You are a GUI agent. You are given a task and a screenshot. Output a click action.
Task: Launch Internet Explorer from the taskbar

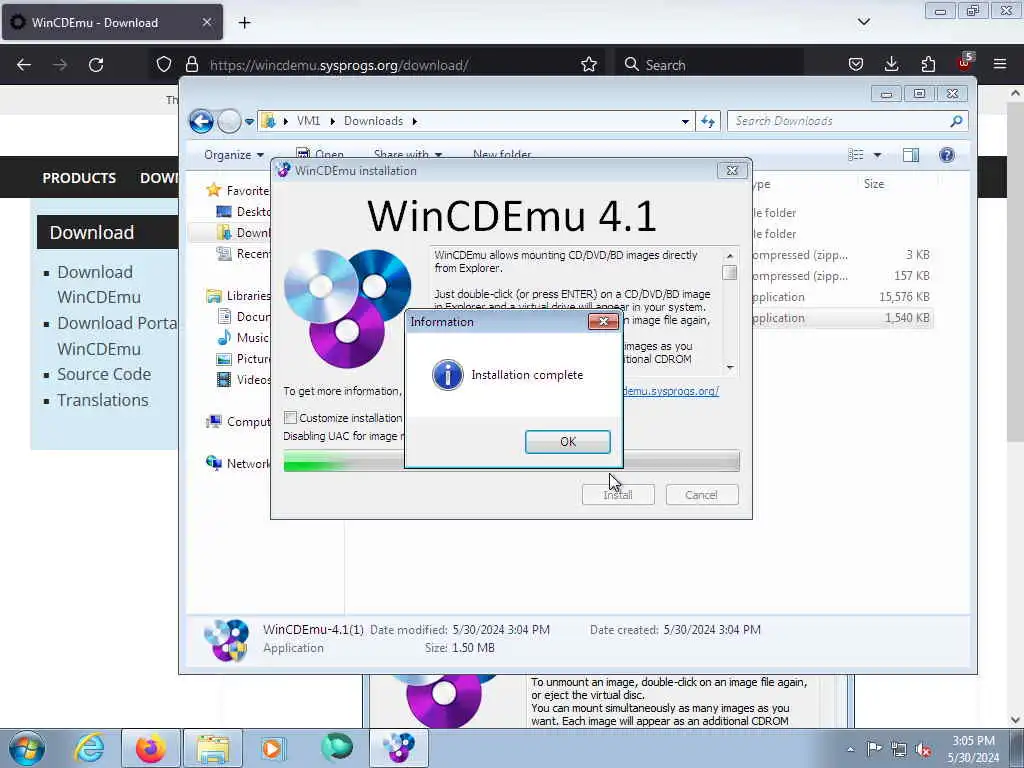point(89,748)
